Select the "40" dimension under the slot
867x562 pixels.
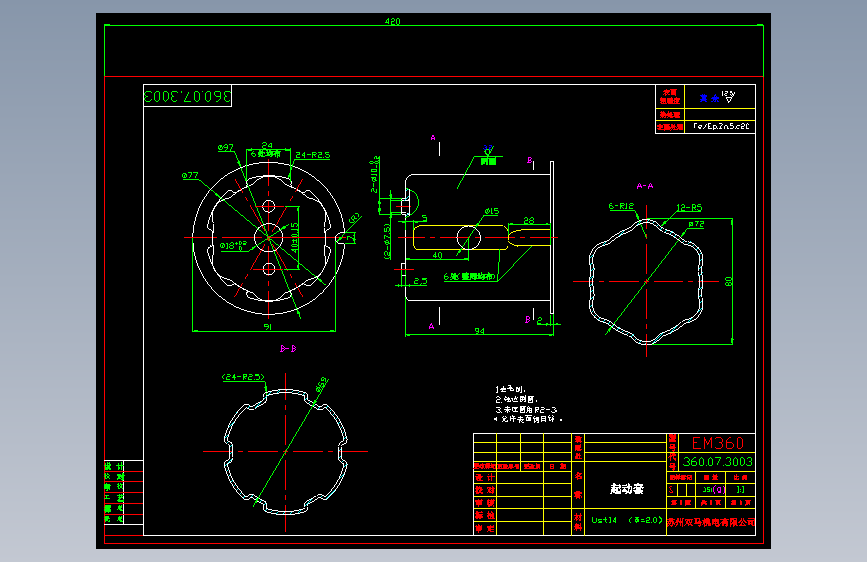(437, 255)
